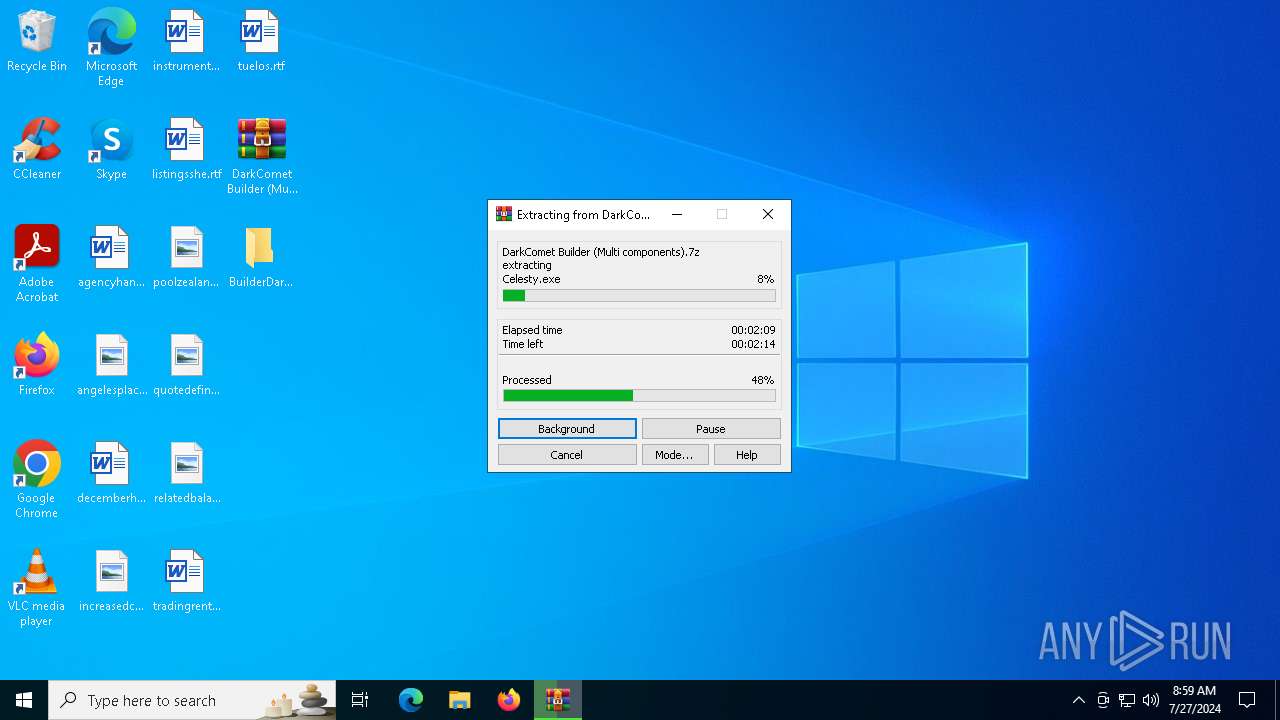The image size is (1280, 720).
Task: Select the quotedefin... image file
Action: click(186, 366)
